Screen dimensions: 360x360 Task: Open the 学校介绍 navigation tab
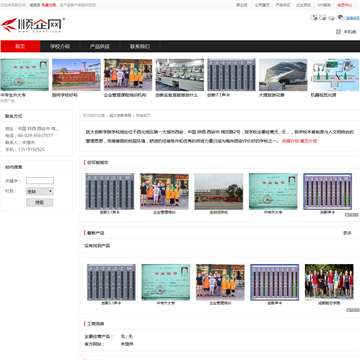pos(60,46)
